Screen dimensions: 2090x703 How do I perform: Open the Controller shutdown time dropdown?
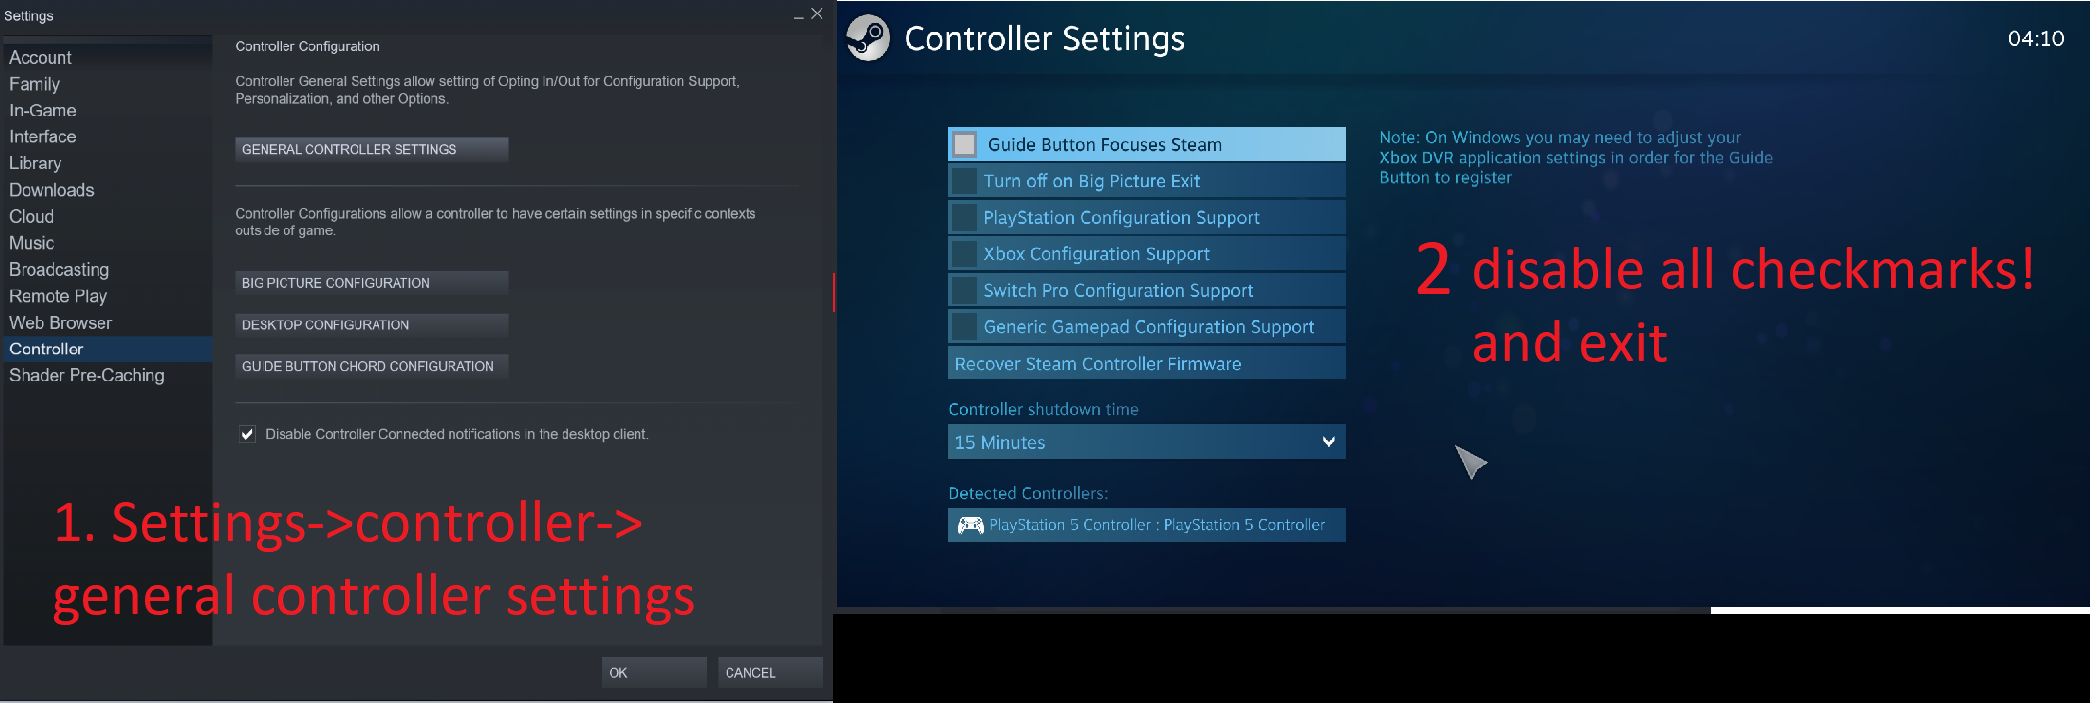click(1146, 442)
